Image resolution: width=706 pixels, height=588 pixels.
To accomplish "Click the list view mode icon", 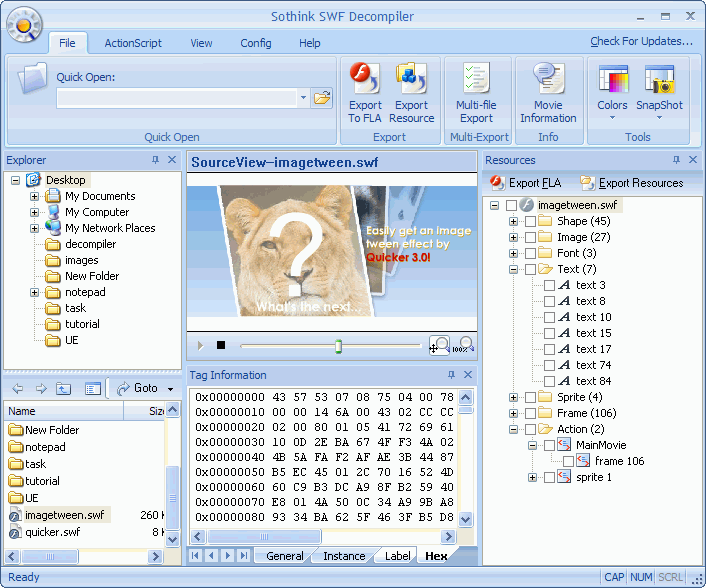I will tap(93, 389).
